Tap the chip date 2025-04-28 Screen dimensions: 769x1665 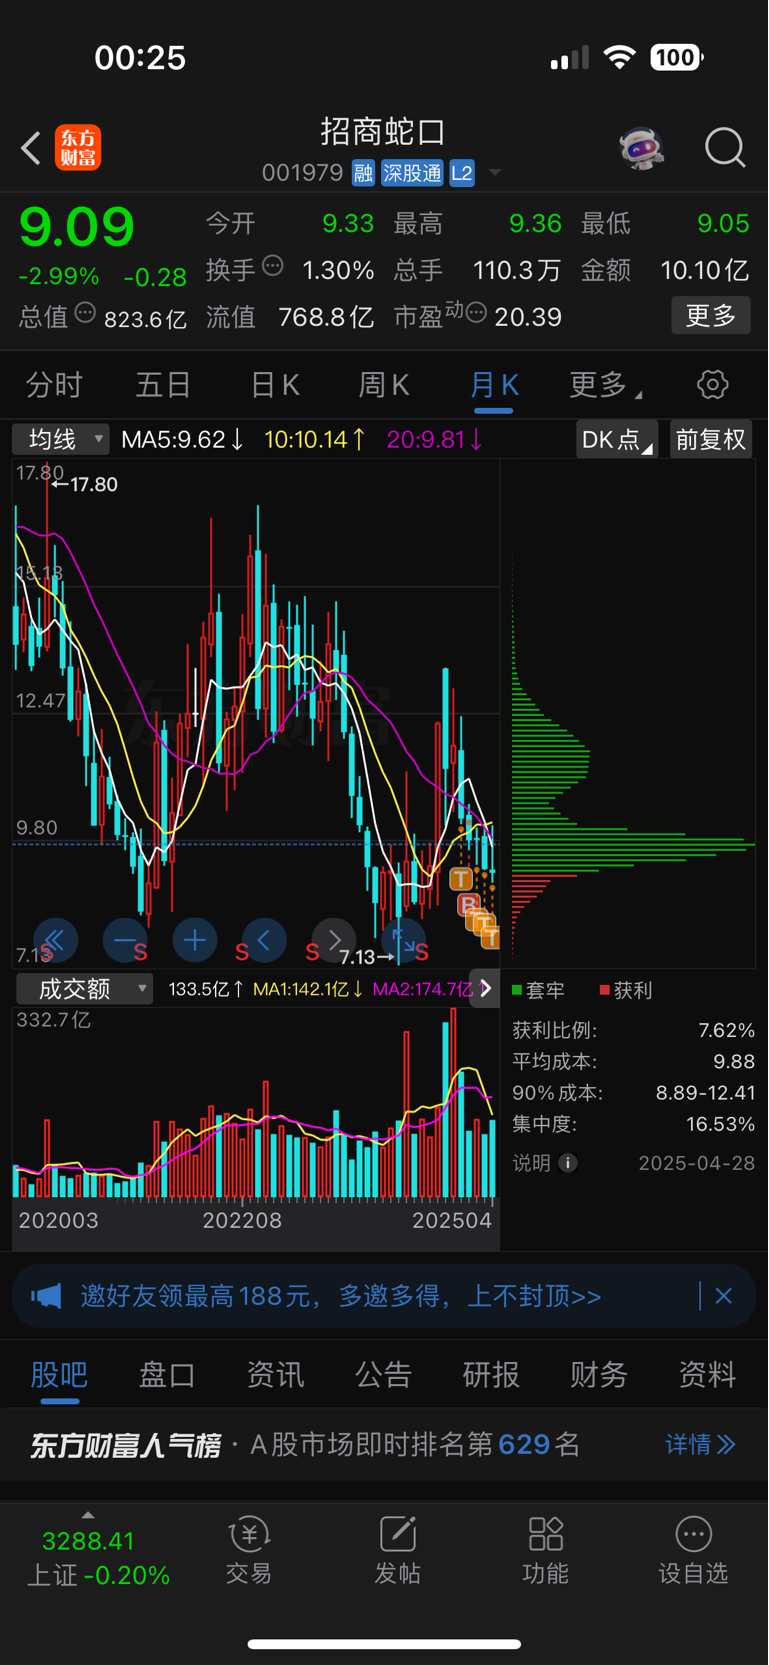coord(697,1163)
